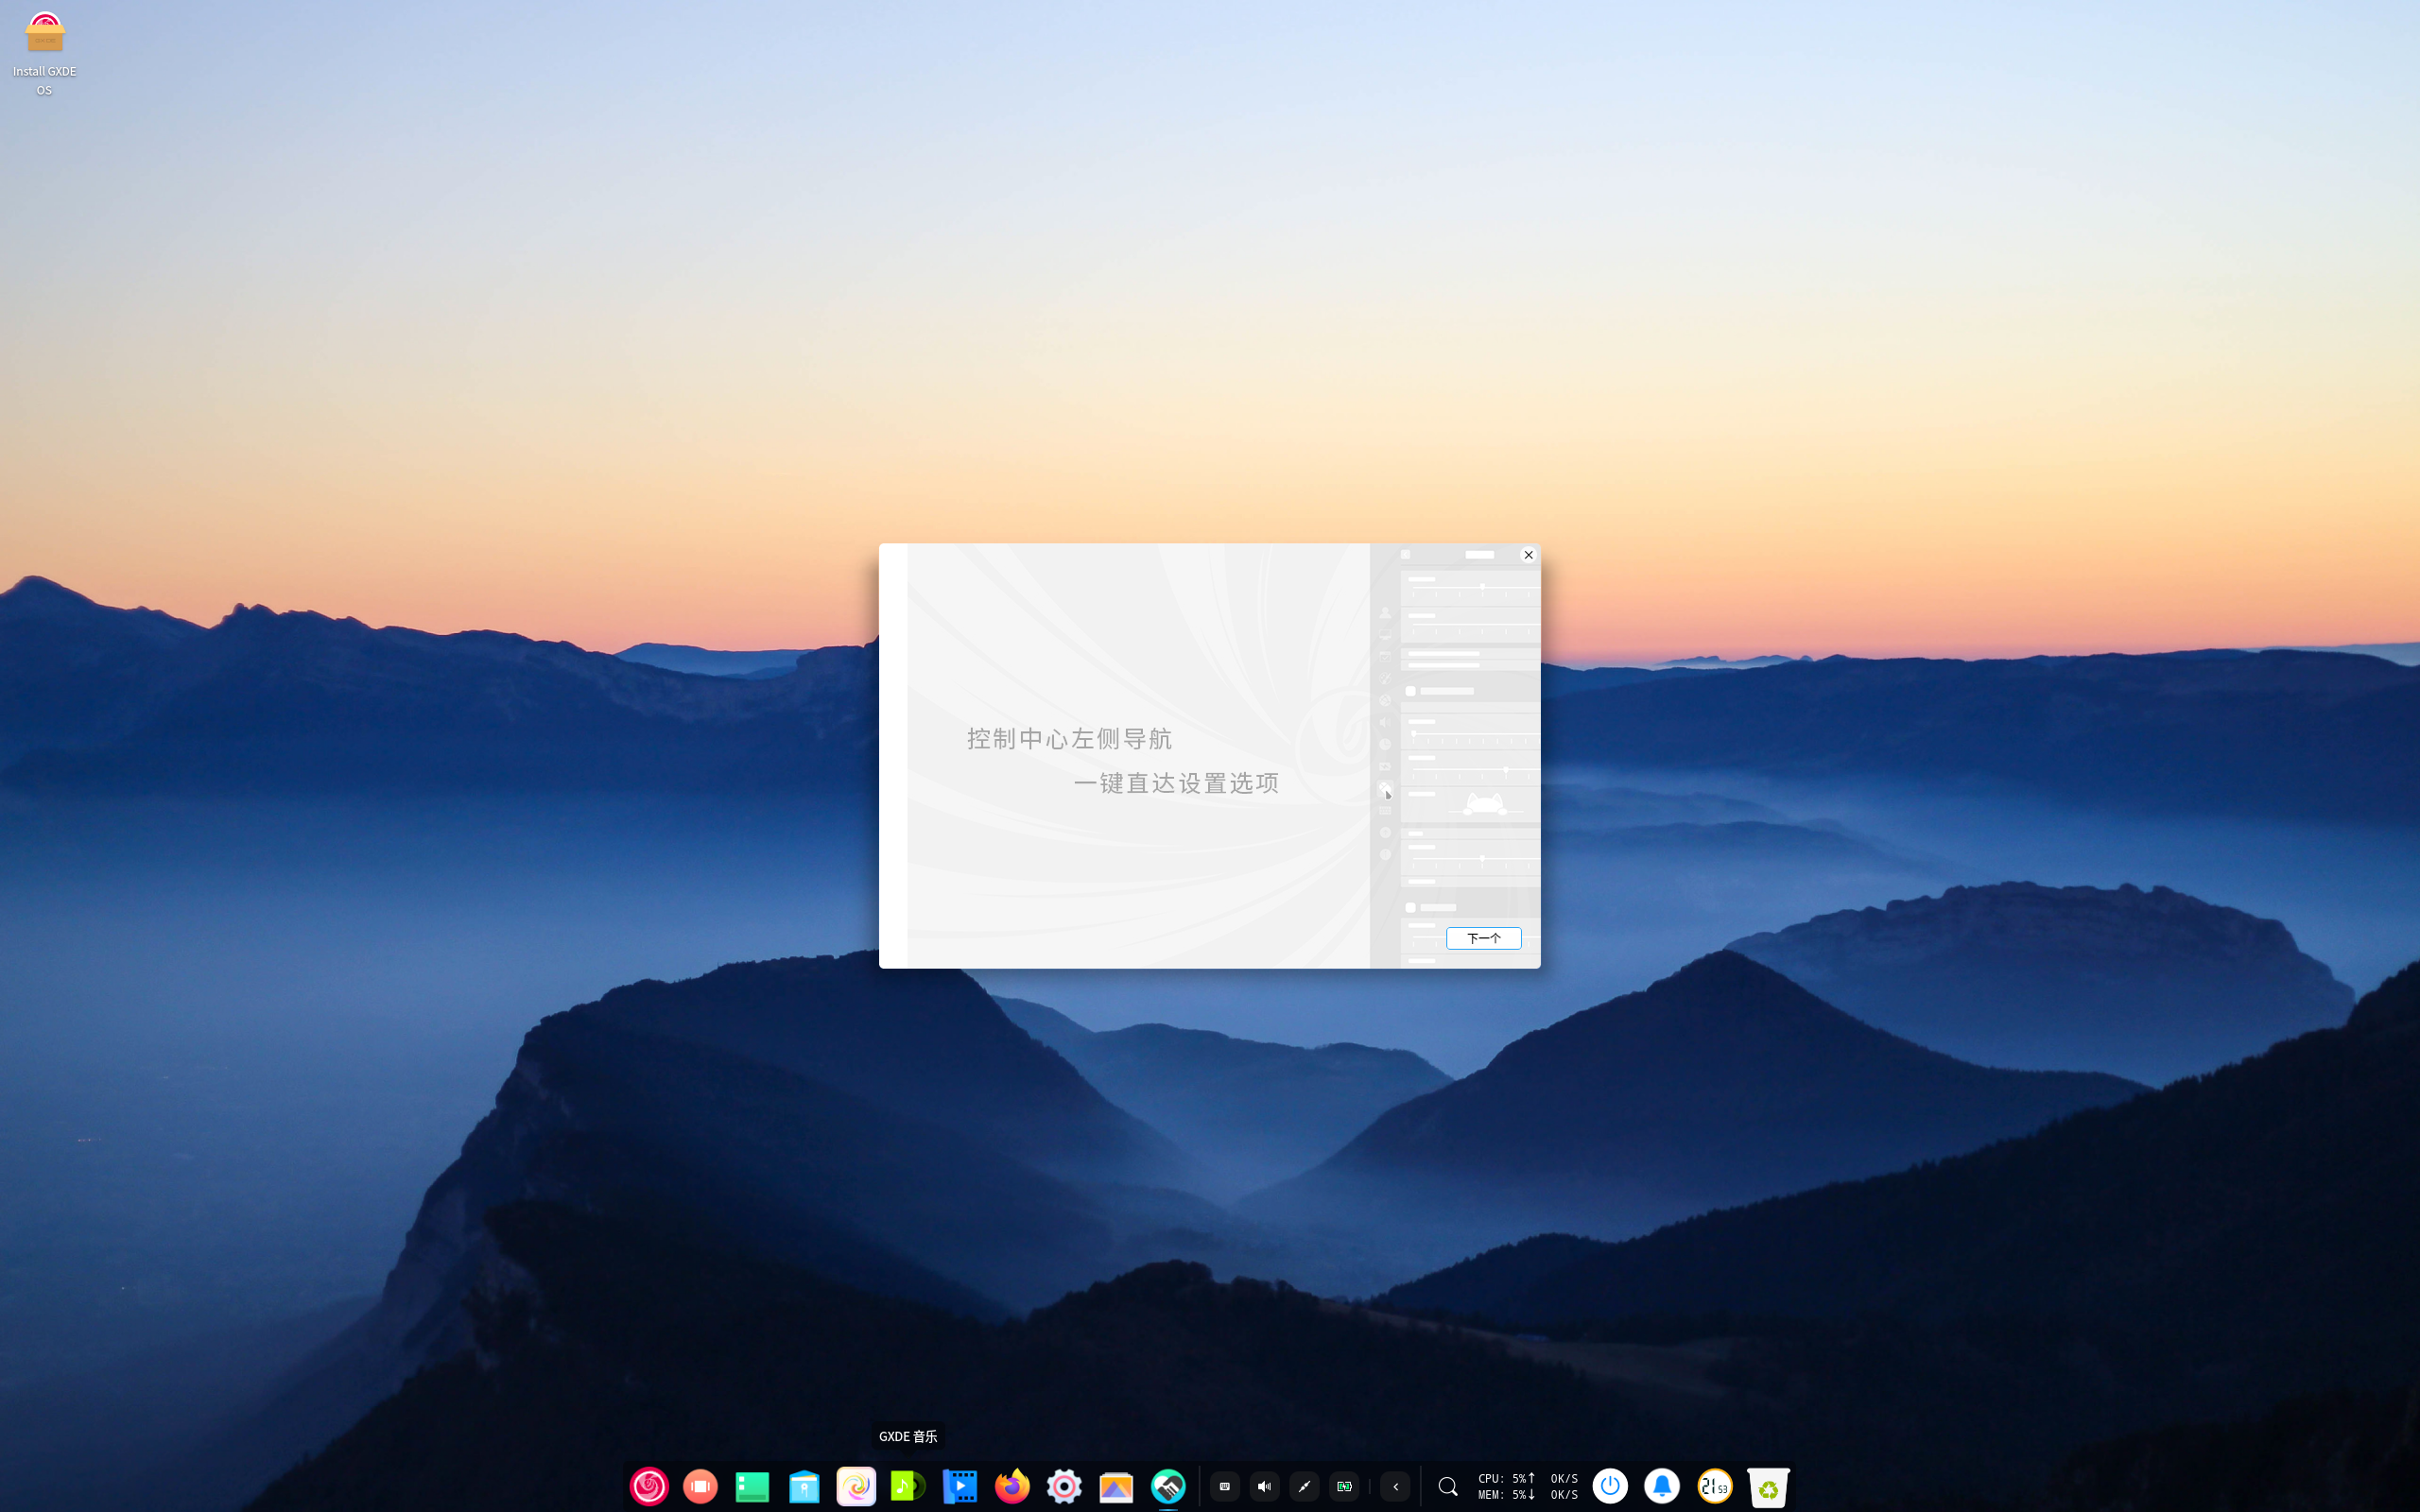Open the search magnifier in the dock
Screen dimensions: 2420x1512
(1447, 1486)
